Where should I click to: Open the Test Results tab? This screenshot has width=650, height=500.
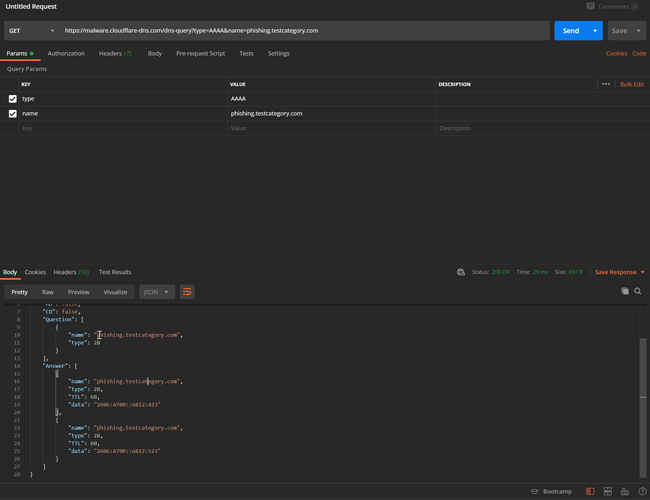coord(115,272)
